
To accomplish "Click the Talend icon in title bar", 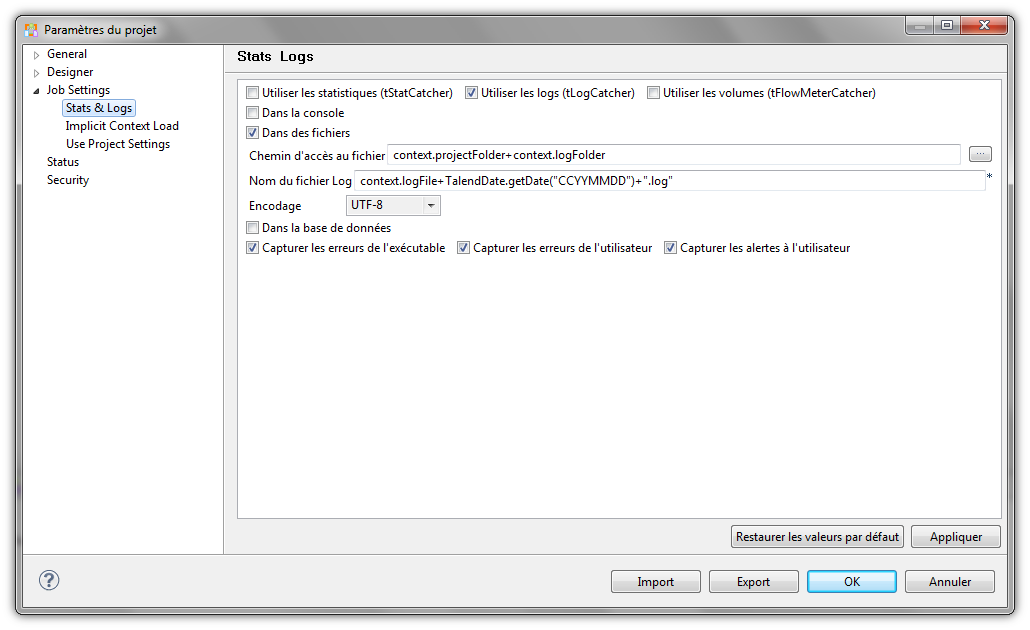I will click(x=31, y=30).
